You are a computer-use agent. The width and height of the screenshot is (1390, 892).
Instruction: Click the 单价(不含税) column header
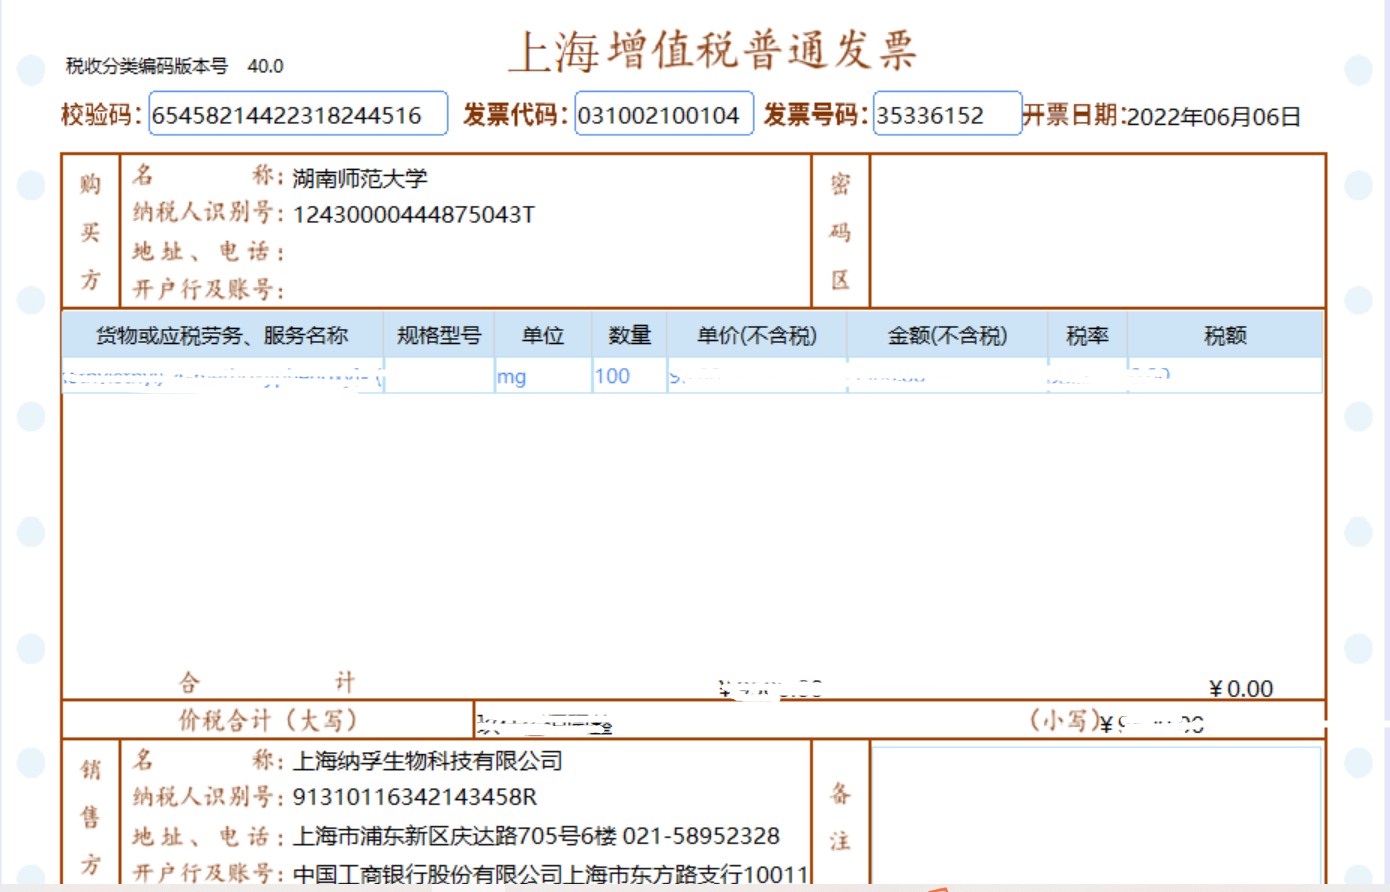point(756,336)
